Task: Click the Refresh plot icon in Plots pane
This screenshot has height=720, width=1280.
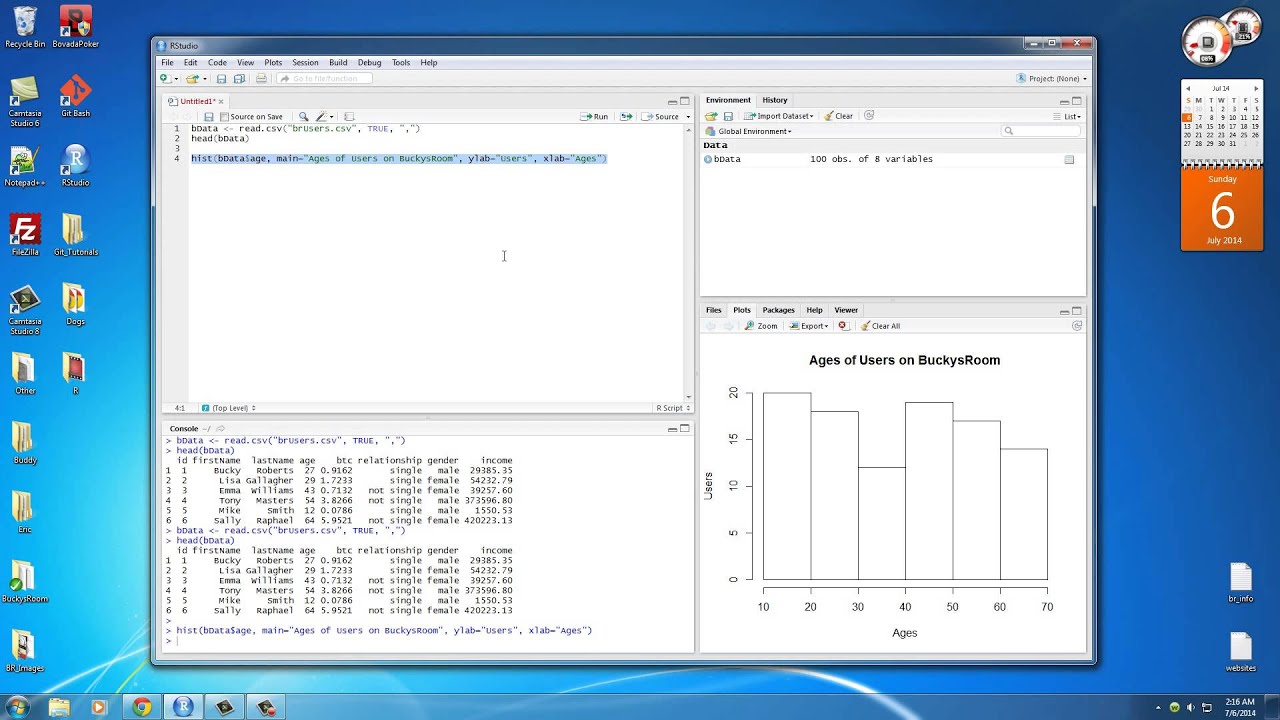Action: coord(1077,326)
